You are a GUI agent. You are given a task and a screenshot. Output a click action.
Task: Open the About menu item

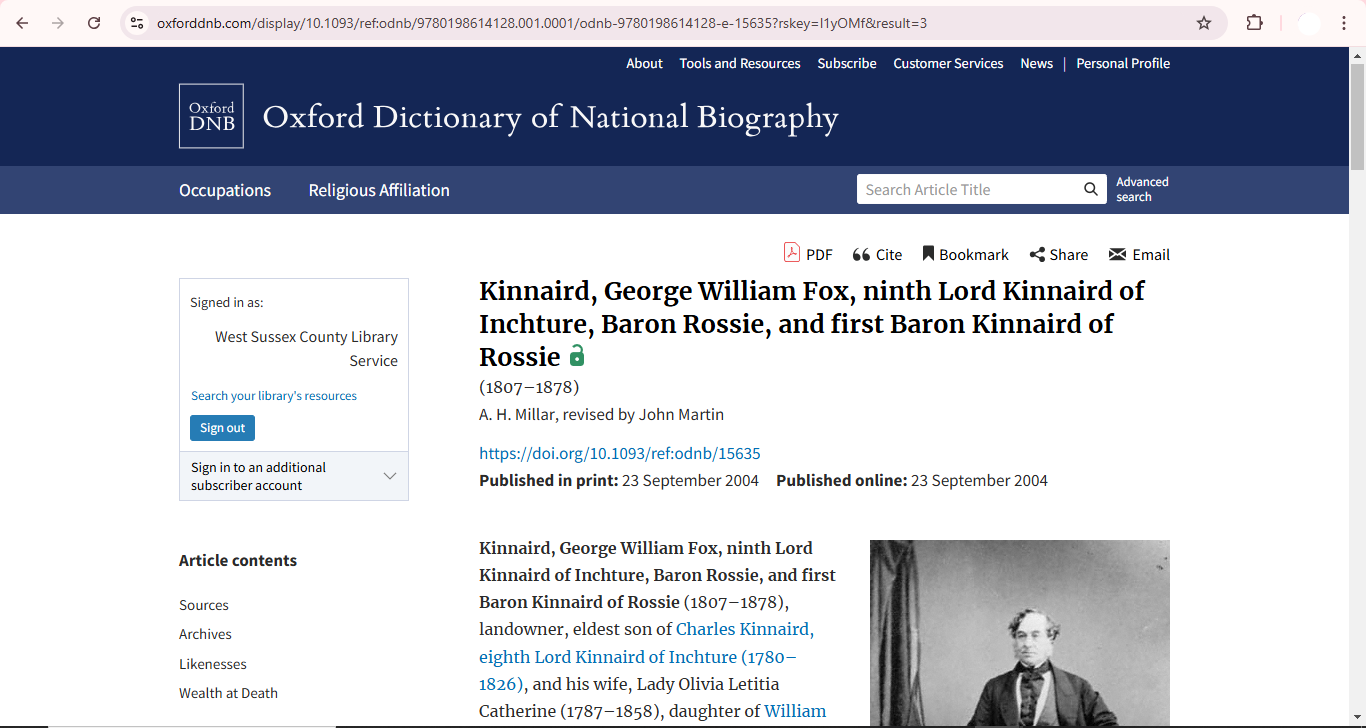[x=644, y=63]
